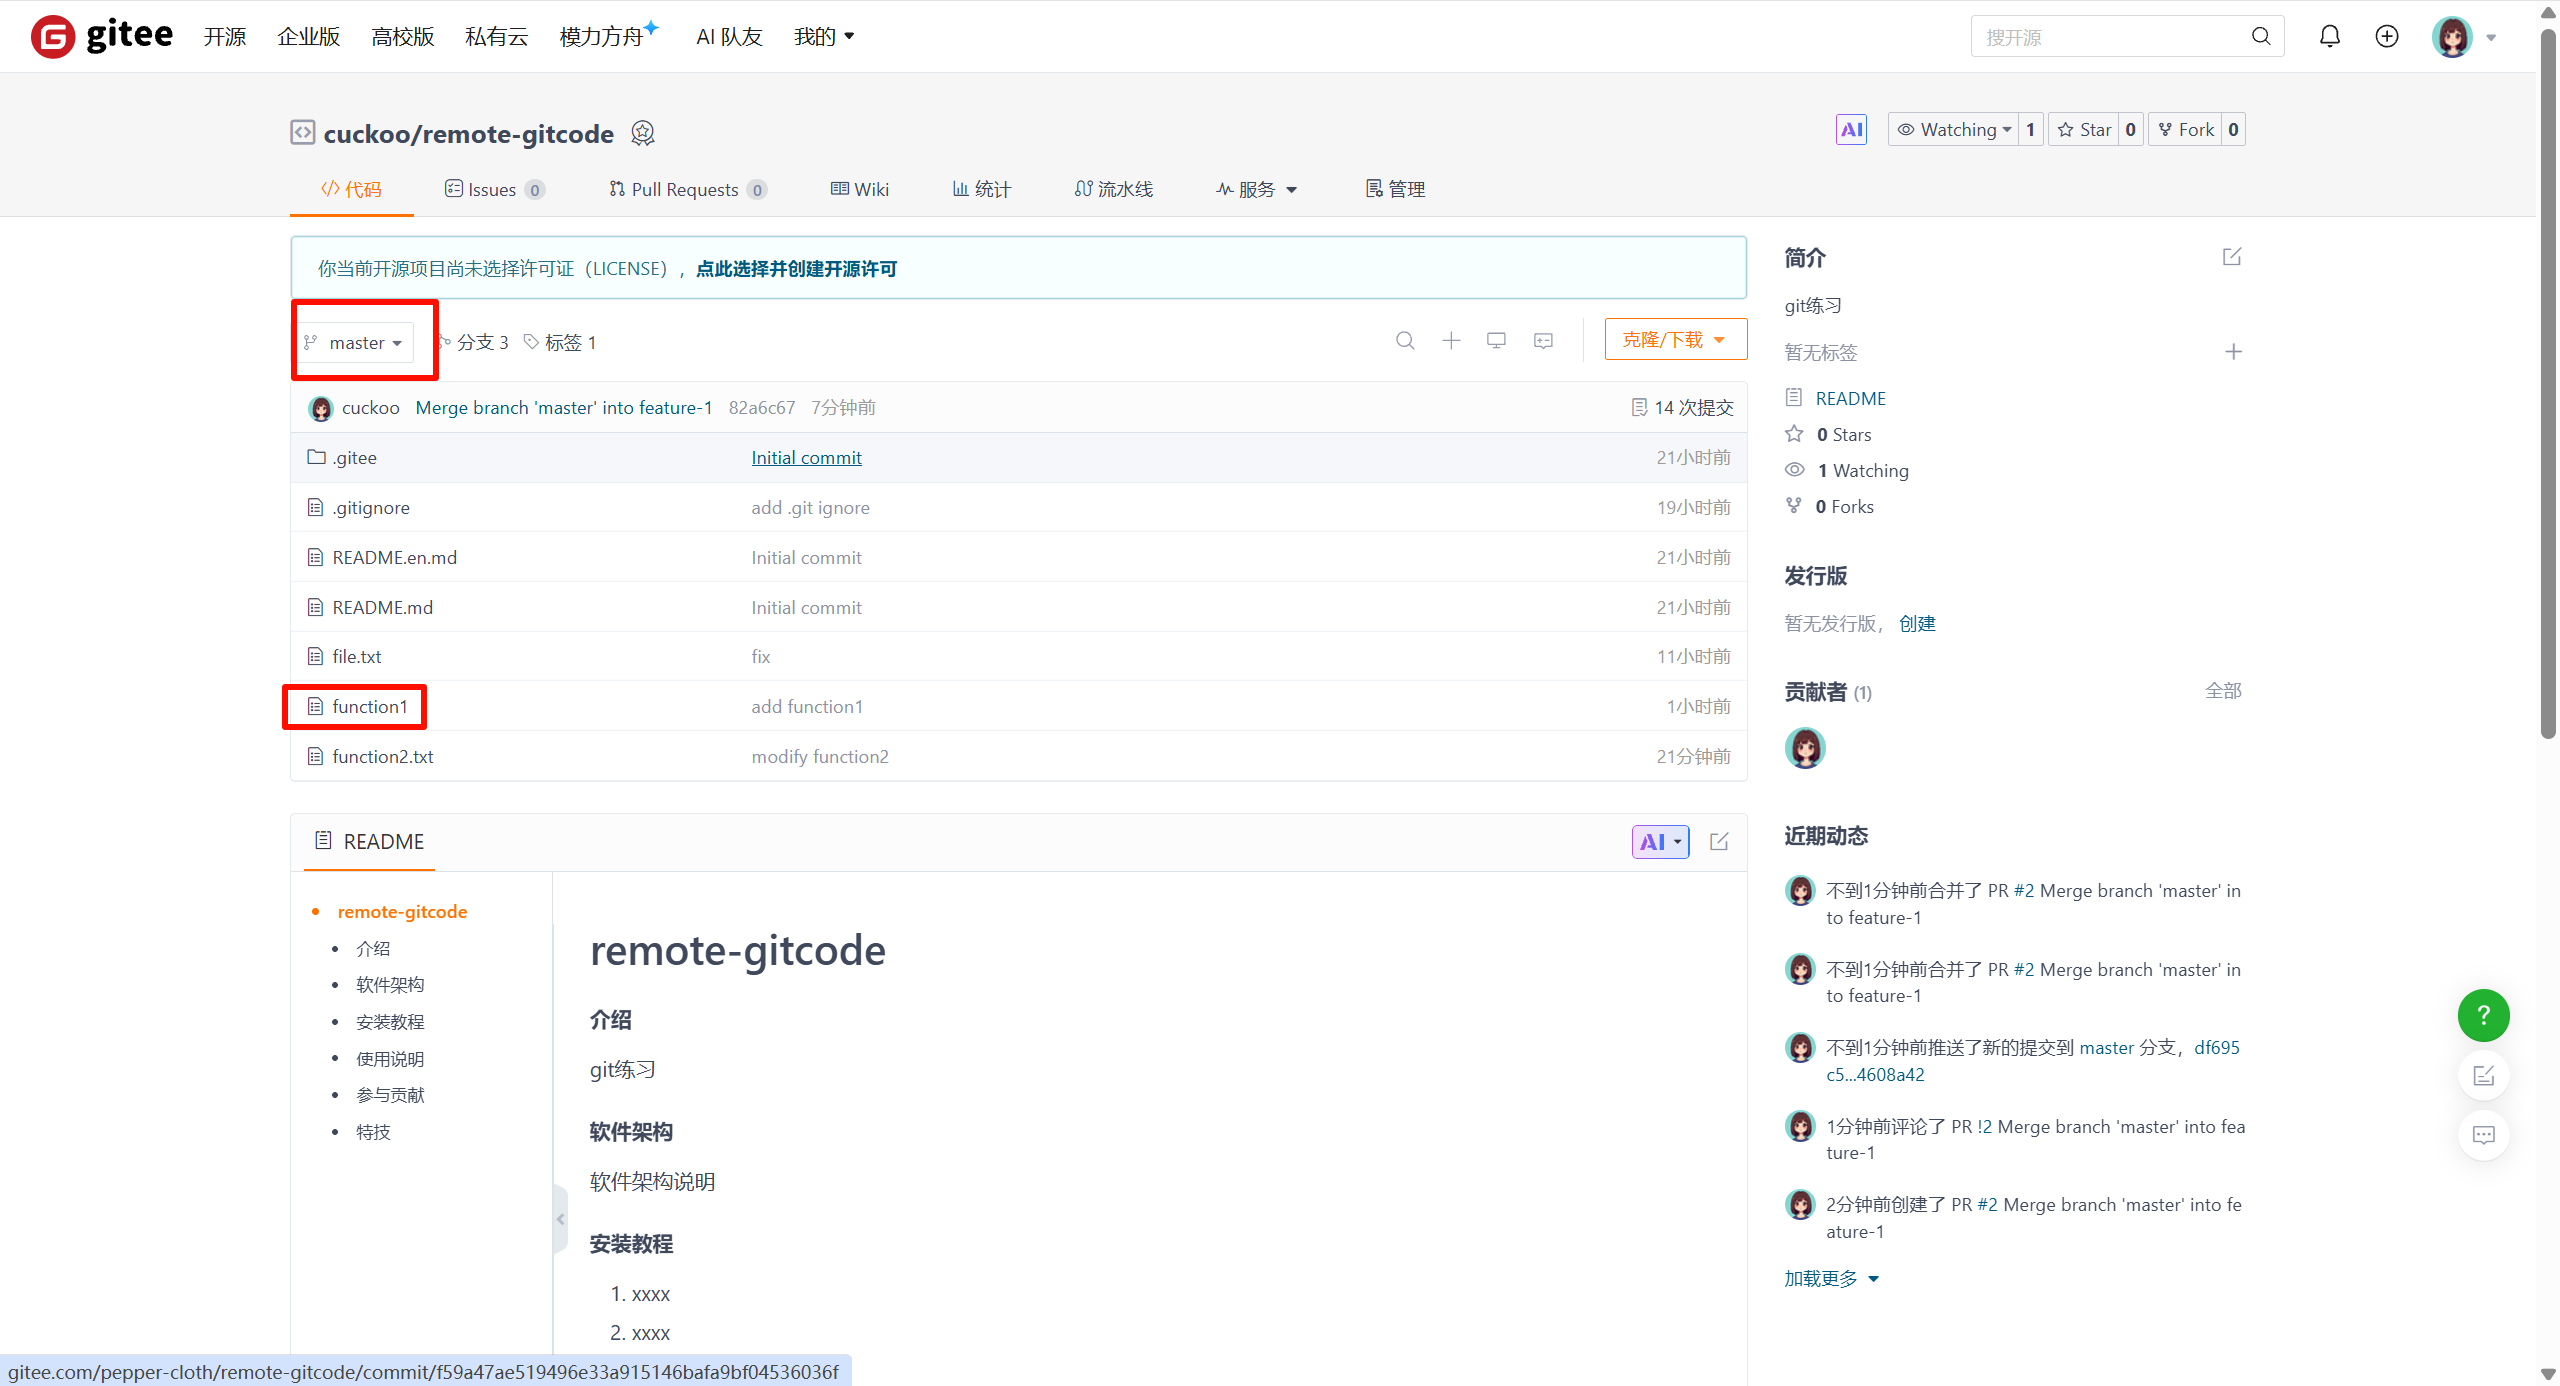Edit the repository intro pencil icon

[x=2232, y=257]
